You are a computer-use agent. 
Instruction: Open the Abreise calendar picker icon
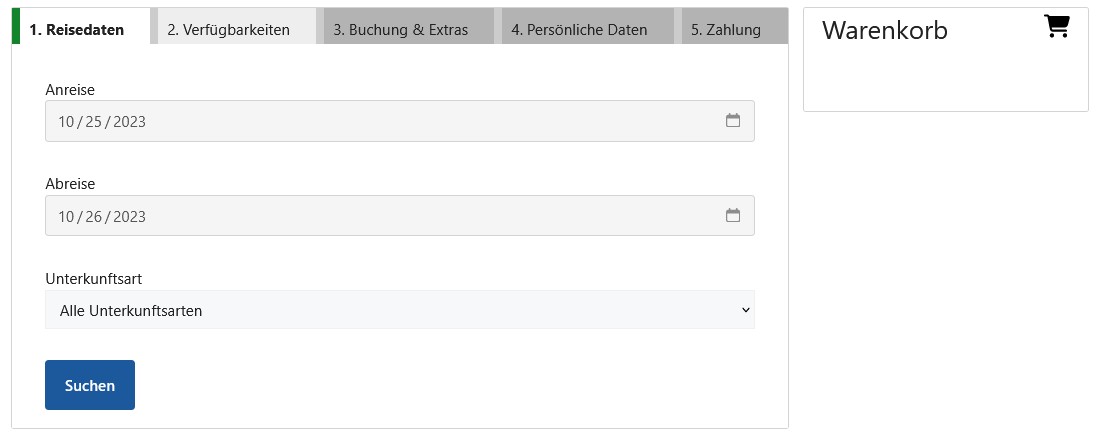pyautogui.click(x=733, y=215)
